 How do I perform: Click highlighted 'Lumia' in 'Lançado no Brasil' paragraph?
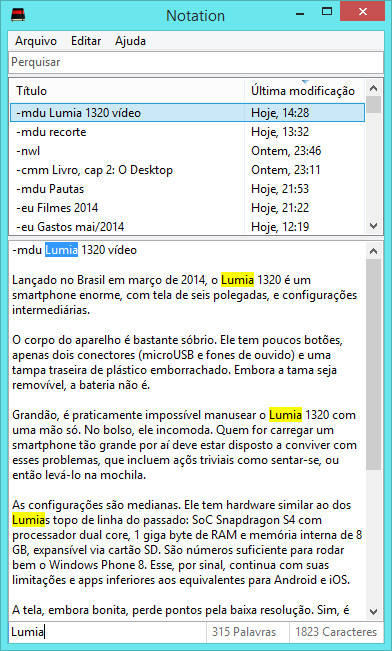coord(237,280)
